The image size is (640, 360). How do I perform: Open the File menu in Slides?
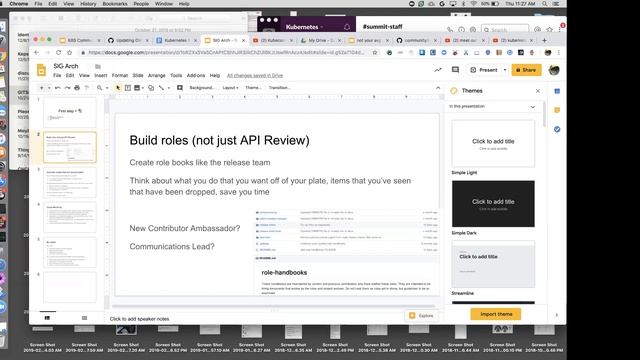click(57, 76)
